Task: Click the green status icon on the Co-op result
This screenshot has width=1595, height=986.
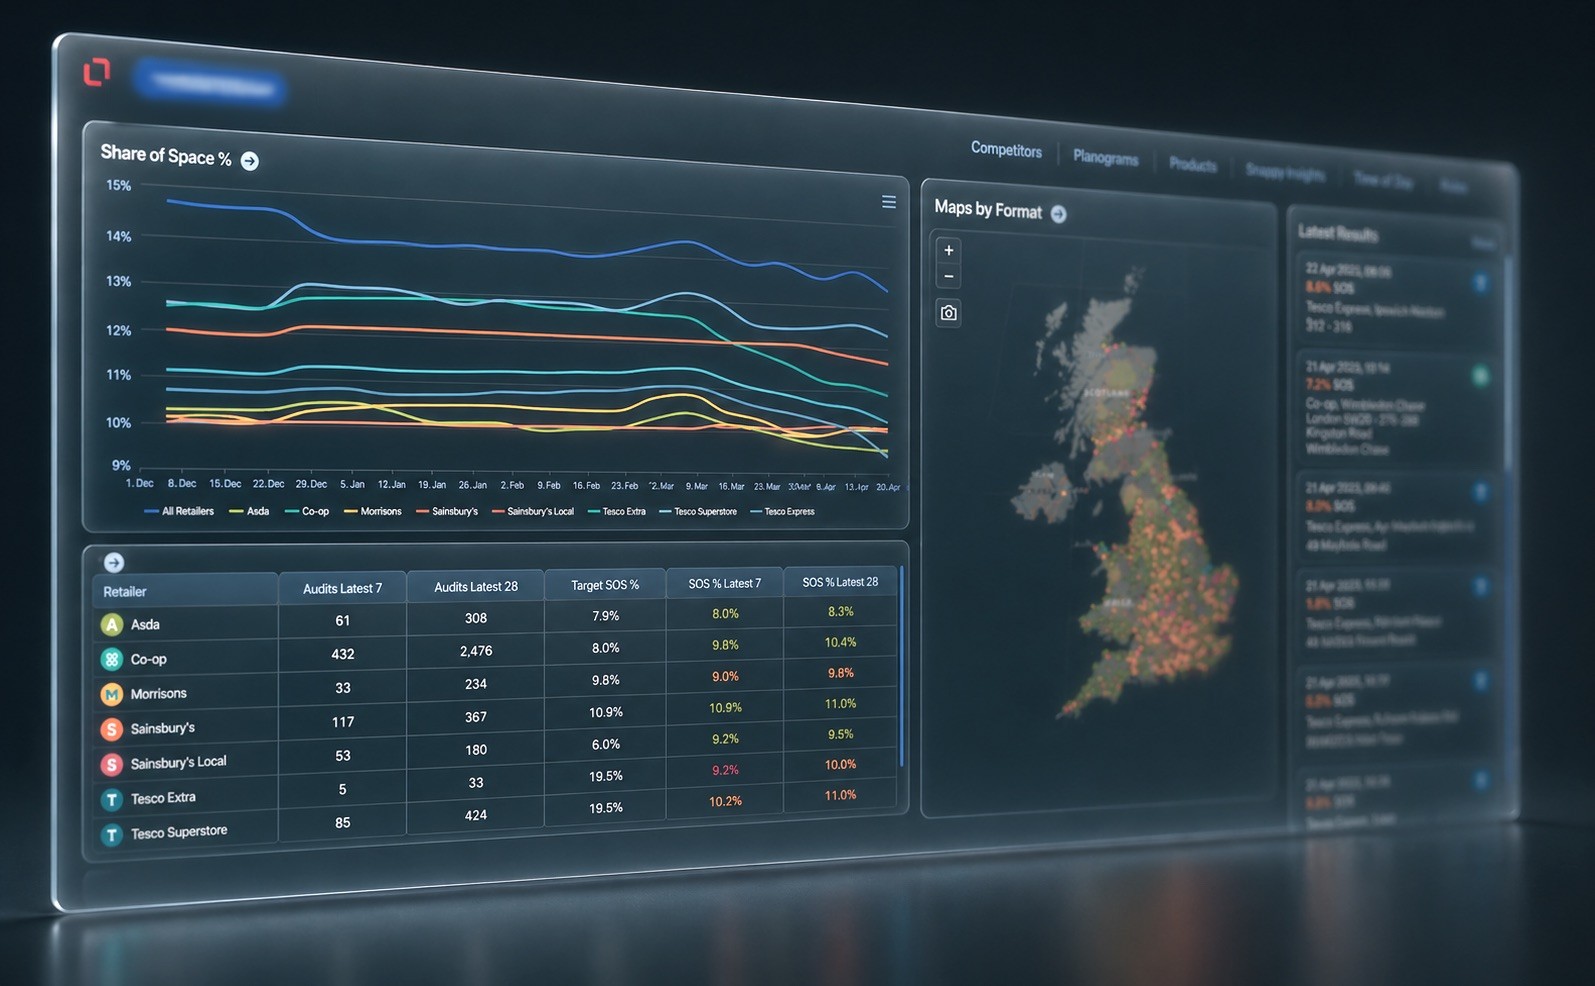Action: [x=1480, y=376]
